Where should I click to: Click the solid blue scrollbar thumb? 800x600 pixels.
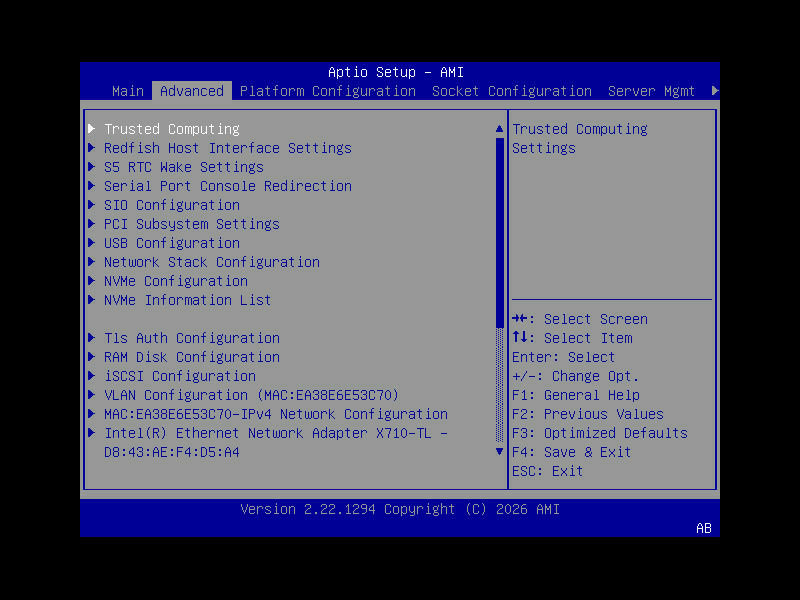tap(499, 233)
